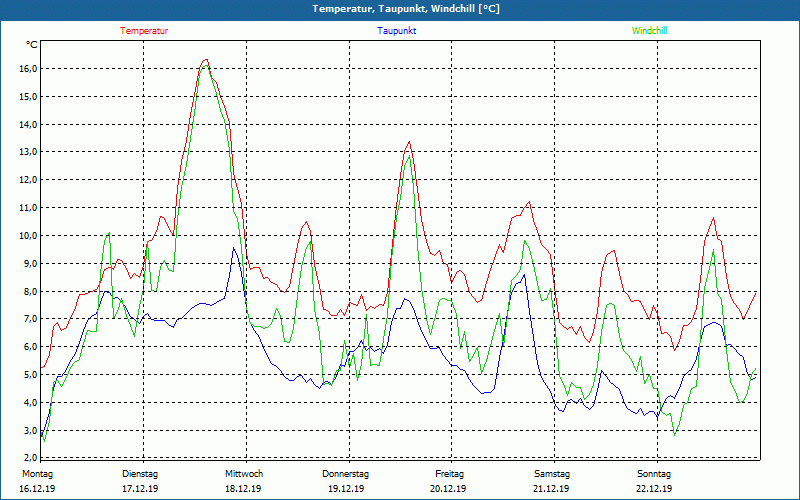This screenshot has height=500, width=800.
Task: Click the 8,0 y-axis value
Action: (x=31, y=292)
